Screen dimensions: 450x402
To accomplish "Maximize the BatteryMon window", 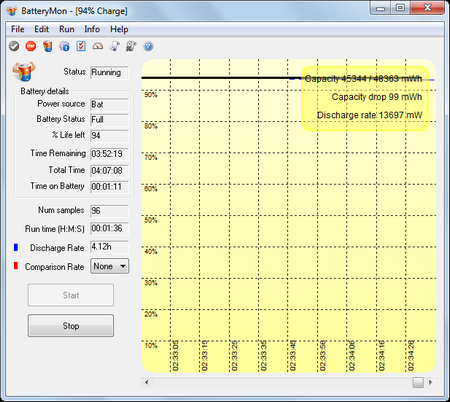I will tap(400, 8).
